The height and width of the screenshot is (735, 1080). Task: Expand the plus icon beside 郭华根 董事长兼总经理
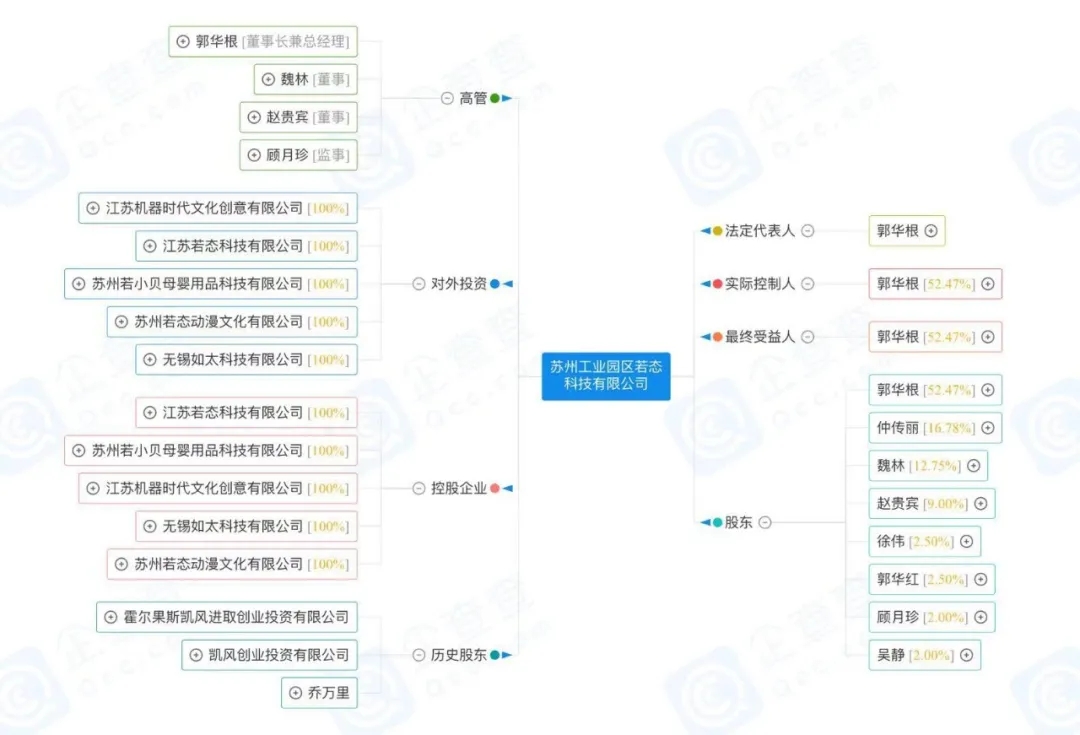tap(183, 41)
